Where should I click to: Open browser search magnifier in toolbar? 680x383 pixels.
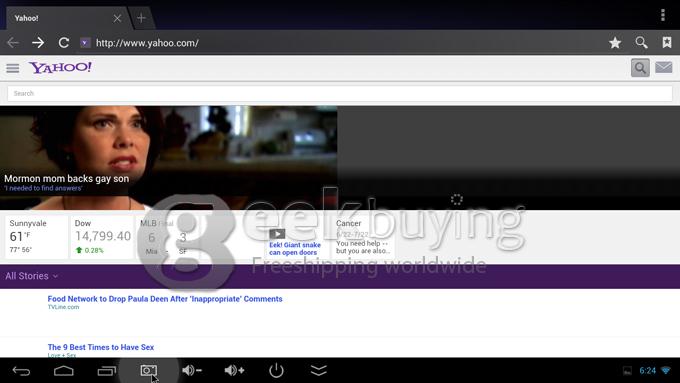(x=641, y=43)
